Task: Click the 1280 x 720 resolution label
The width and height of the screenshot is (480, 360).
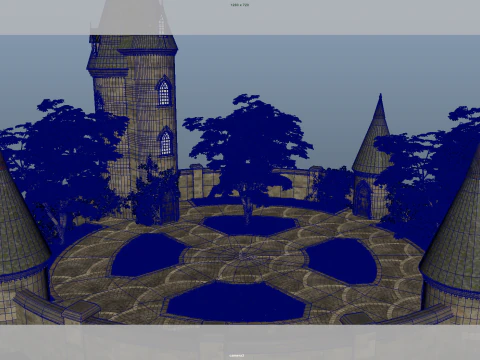Action: [x=239, y=5]
